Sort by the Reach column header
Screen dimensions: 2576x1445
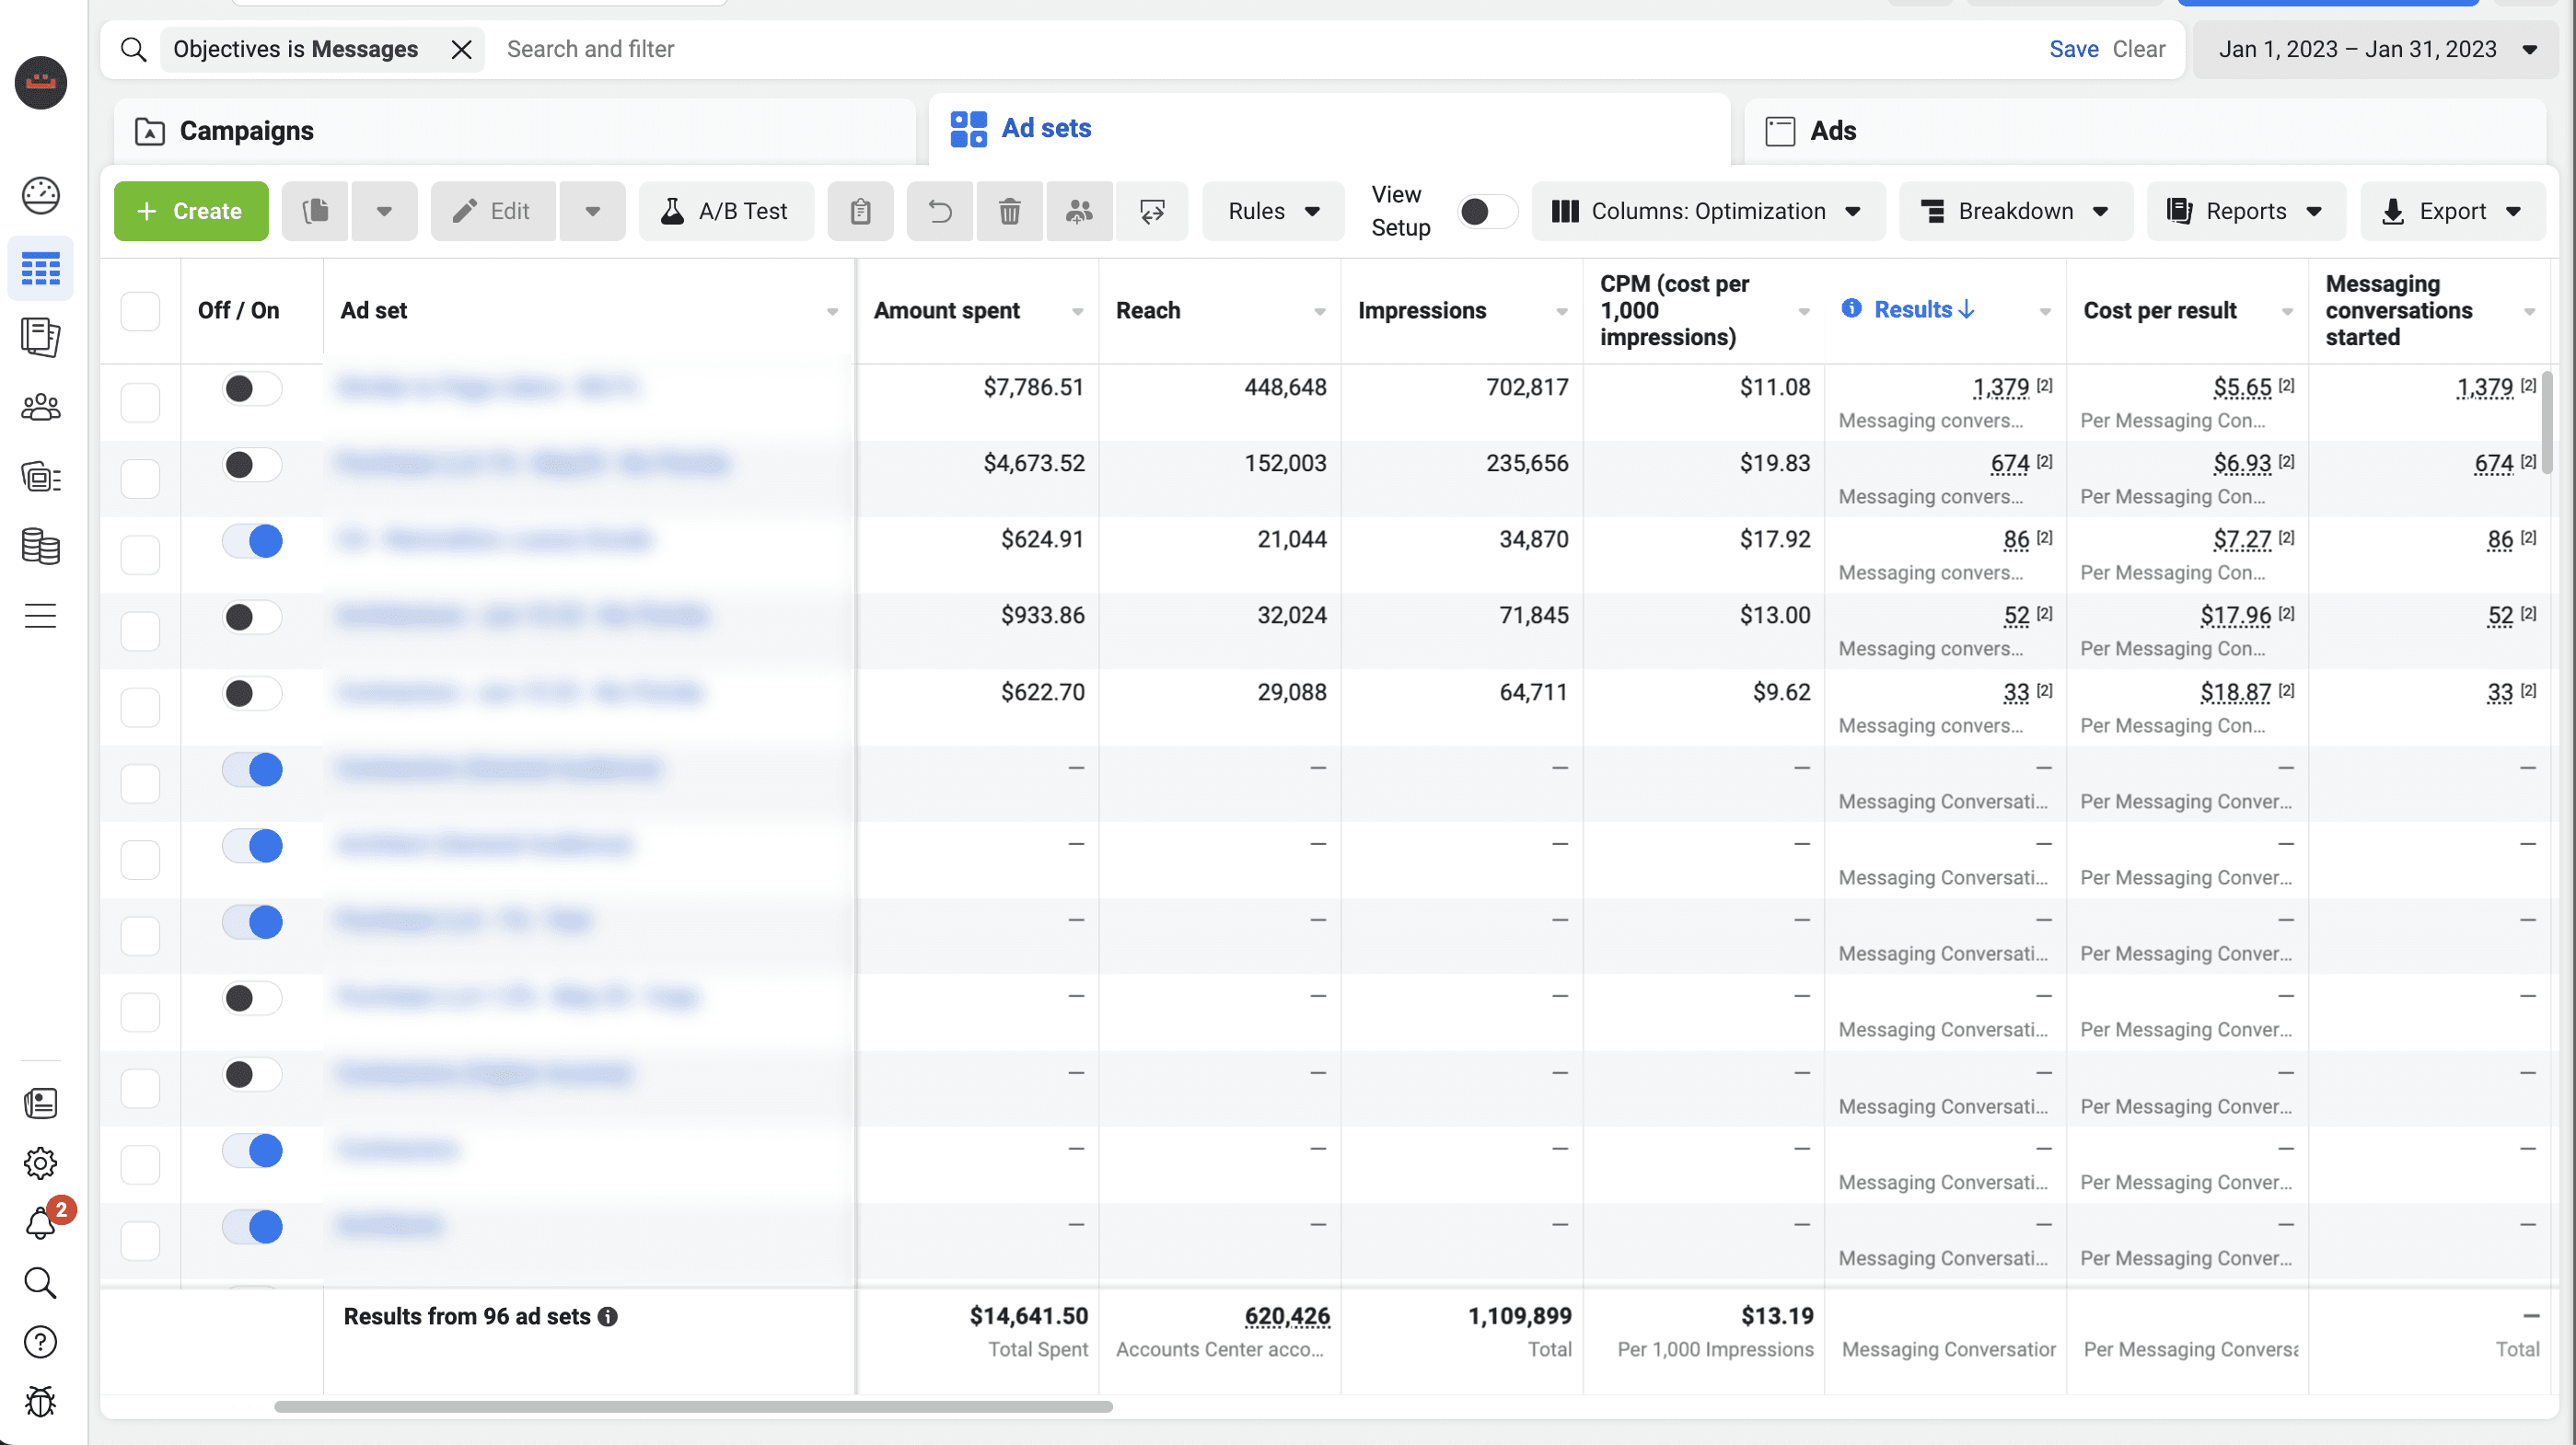[x=1148, y=311]
